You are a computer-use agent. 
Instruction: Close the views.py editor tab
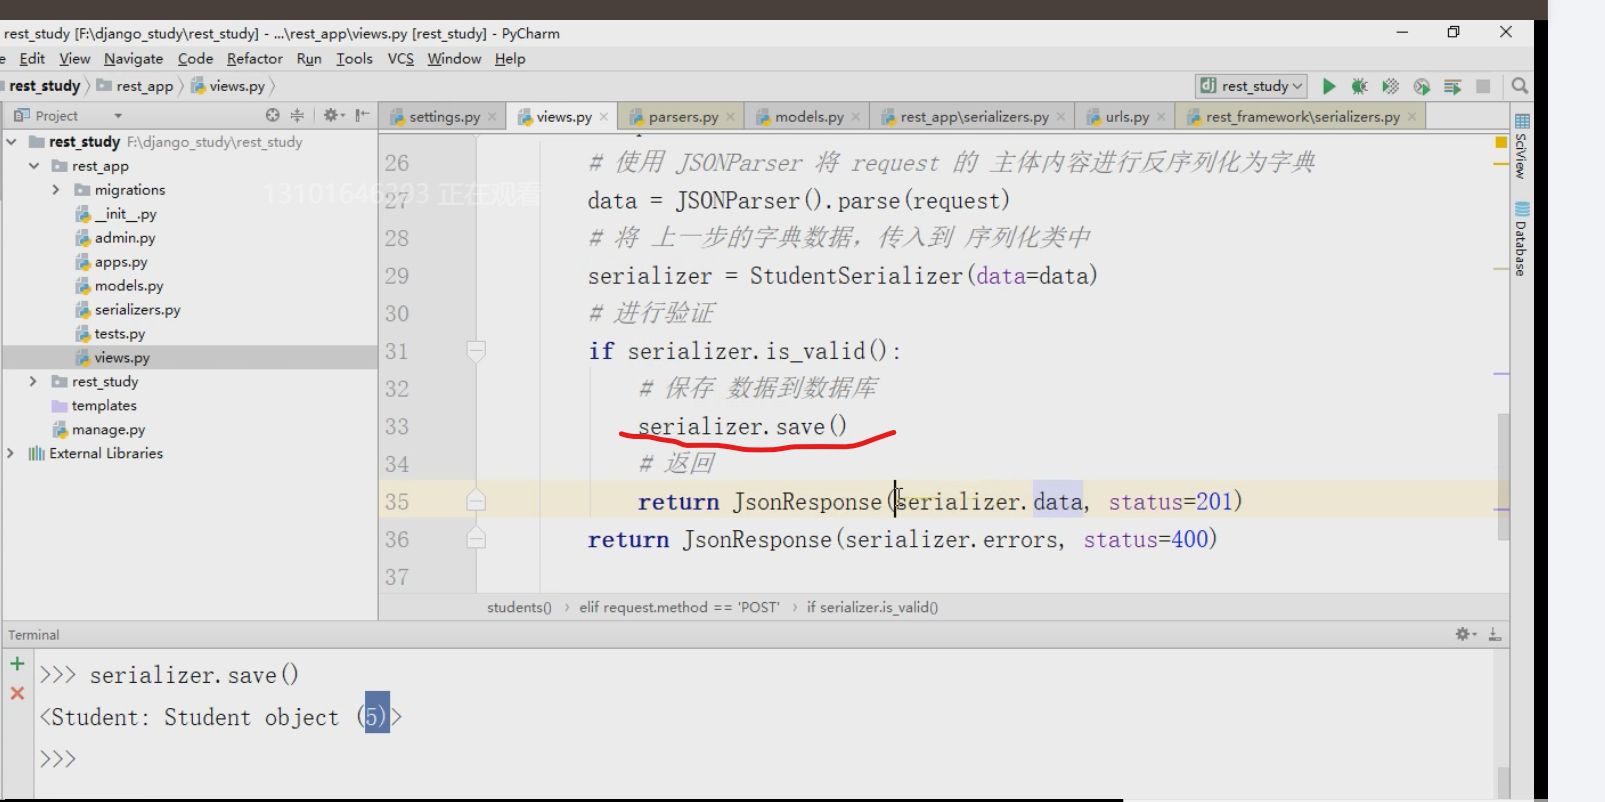point(604,117)
